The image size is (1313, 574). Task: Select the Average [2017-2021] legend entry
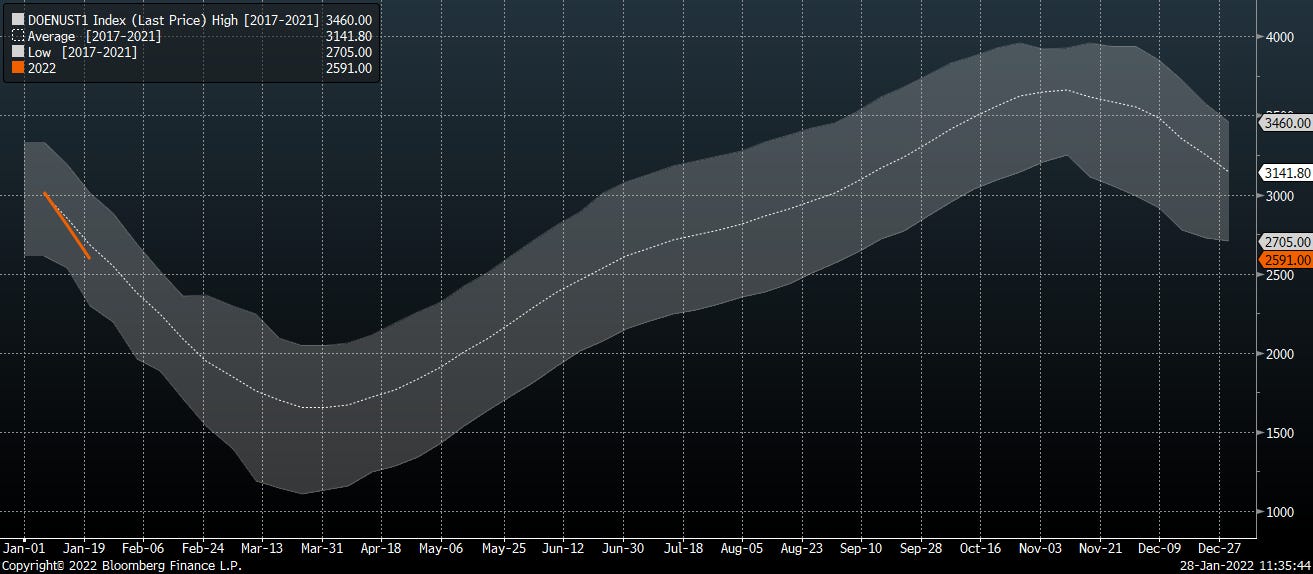point(94,36)
